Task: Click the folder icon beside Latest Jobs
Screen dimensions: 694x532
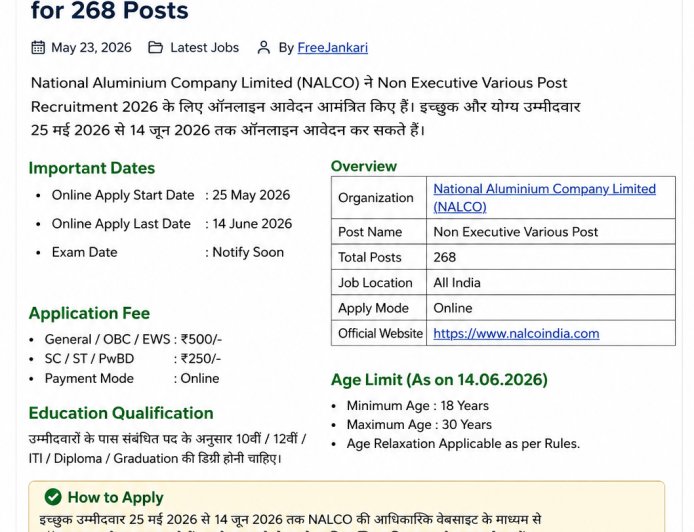Action: click(x=155, y=47)
